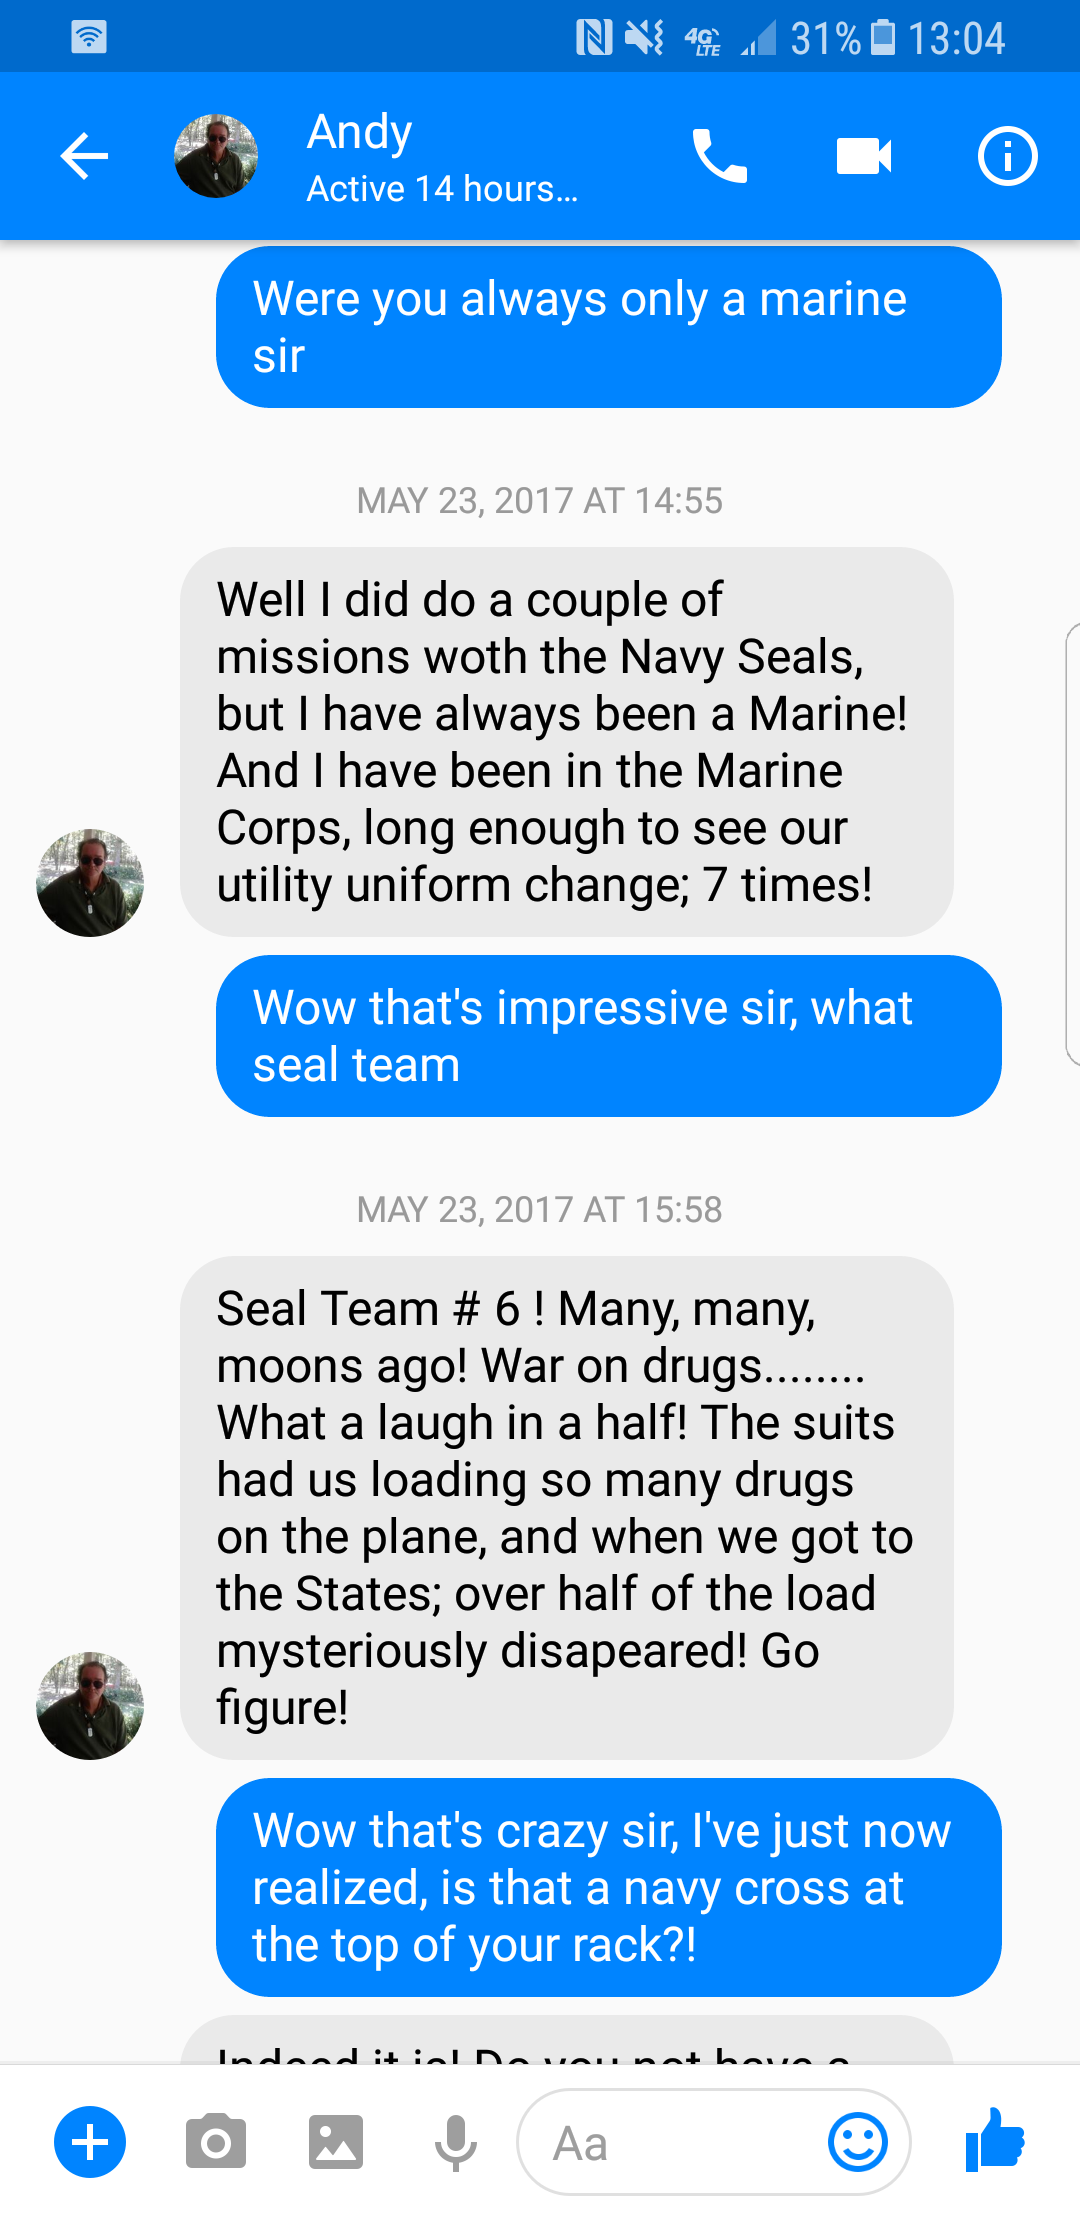Tap the Navy Seals missions reply bubble
This screenshot has height=2220, width=1080.
(x=566, y=742)
